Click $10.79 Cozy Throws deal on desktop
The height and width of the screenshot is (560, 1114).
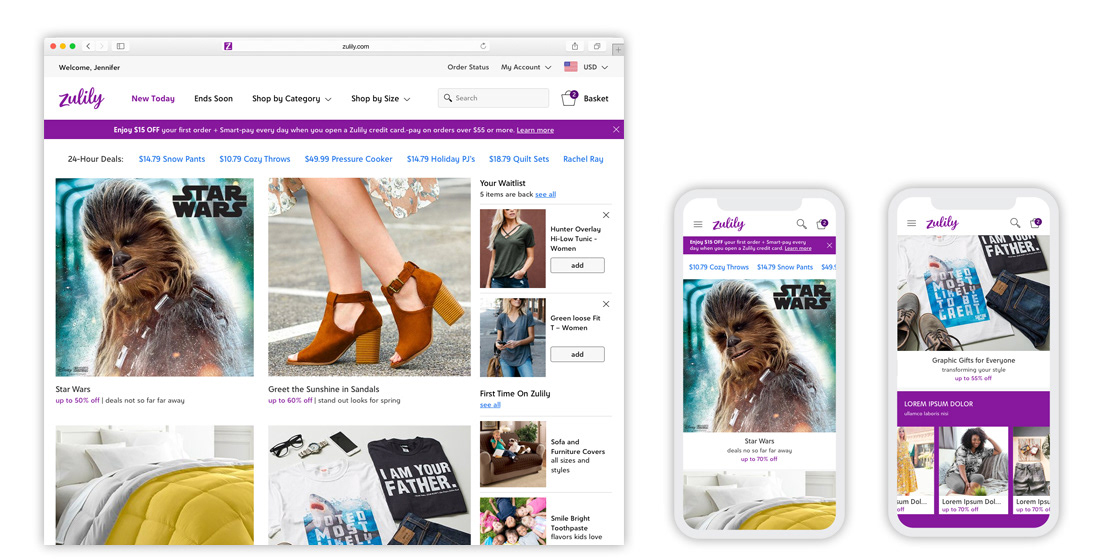click(254, 159)
